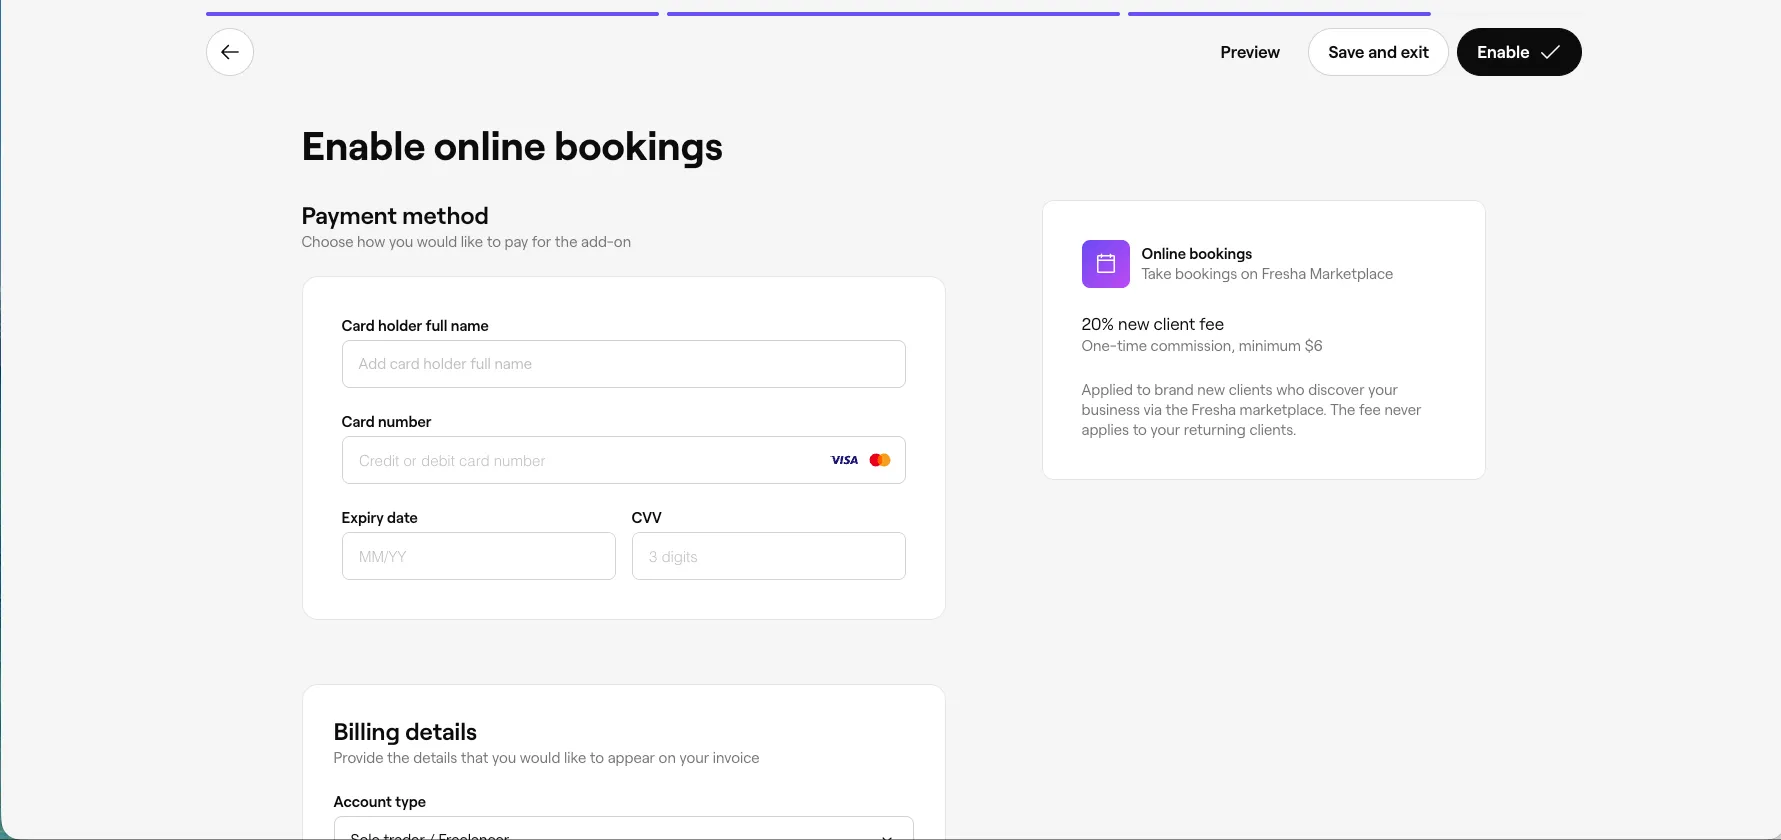Click the Mastercard logo in card field

tap(880, 460)
